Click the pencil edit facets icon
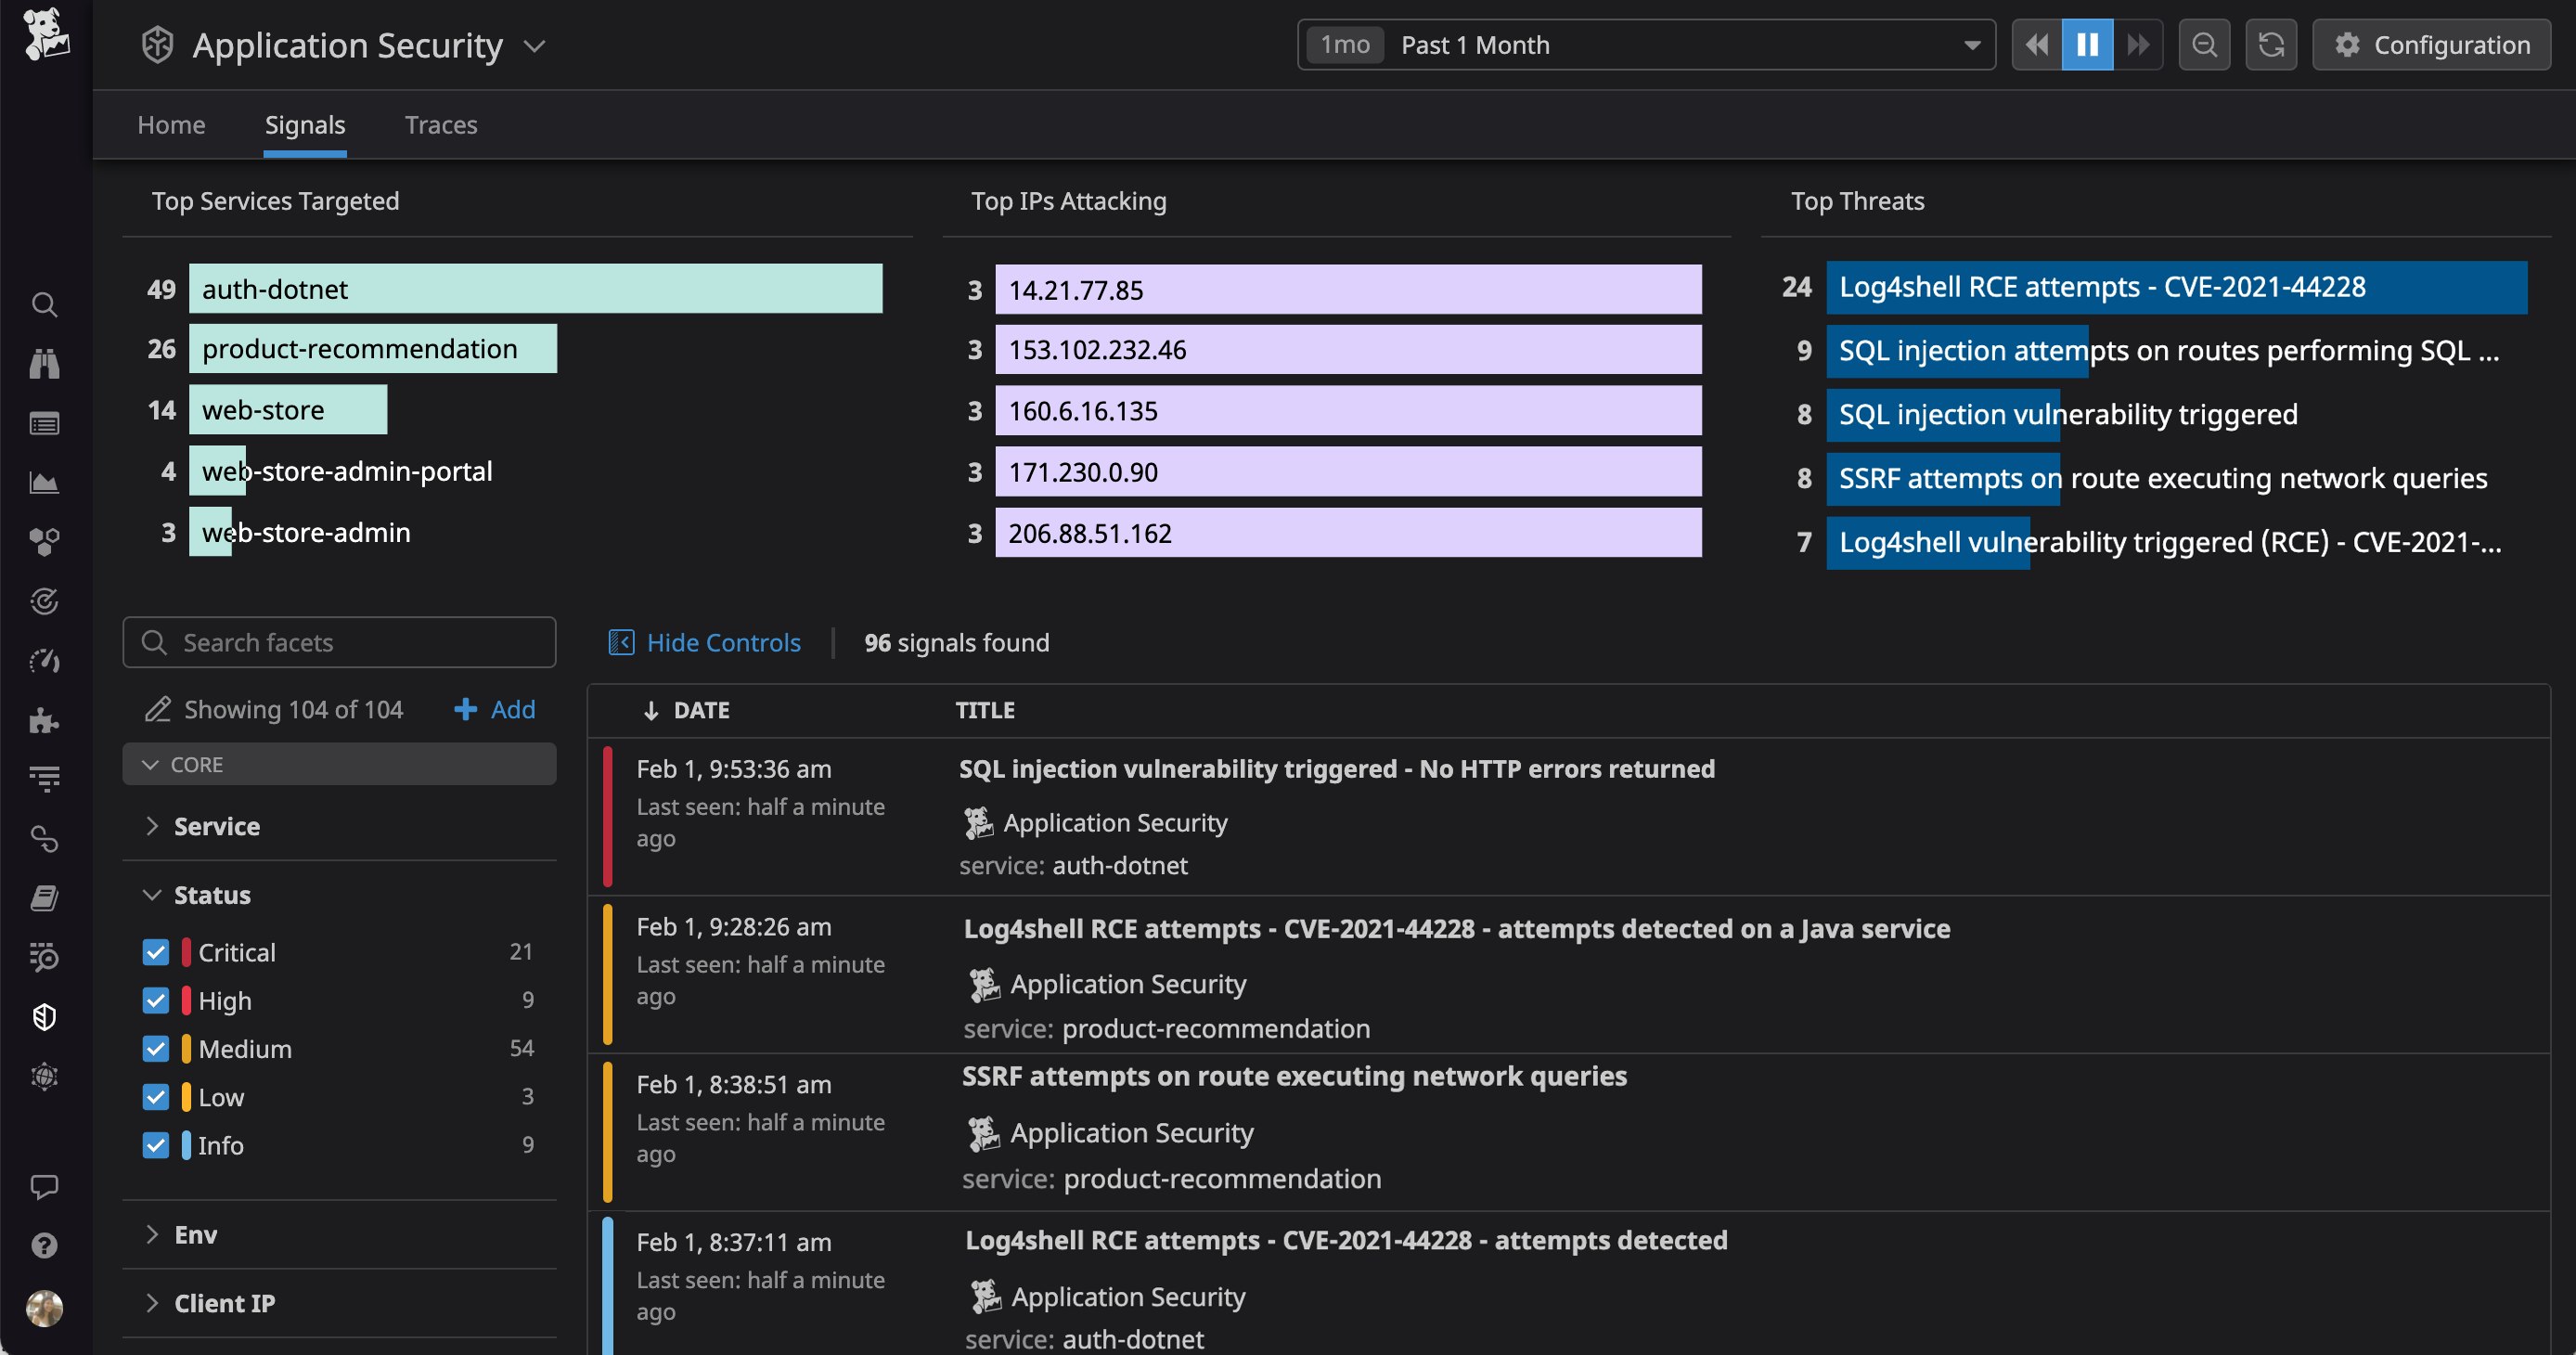The height and width of the screenshot is (1355, 2576). 157,709
